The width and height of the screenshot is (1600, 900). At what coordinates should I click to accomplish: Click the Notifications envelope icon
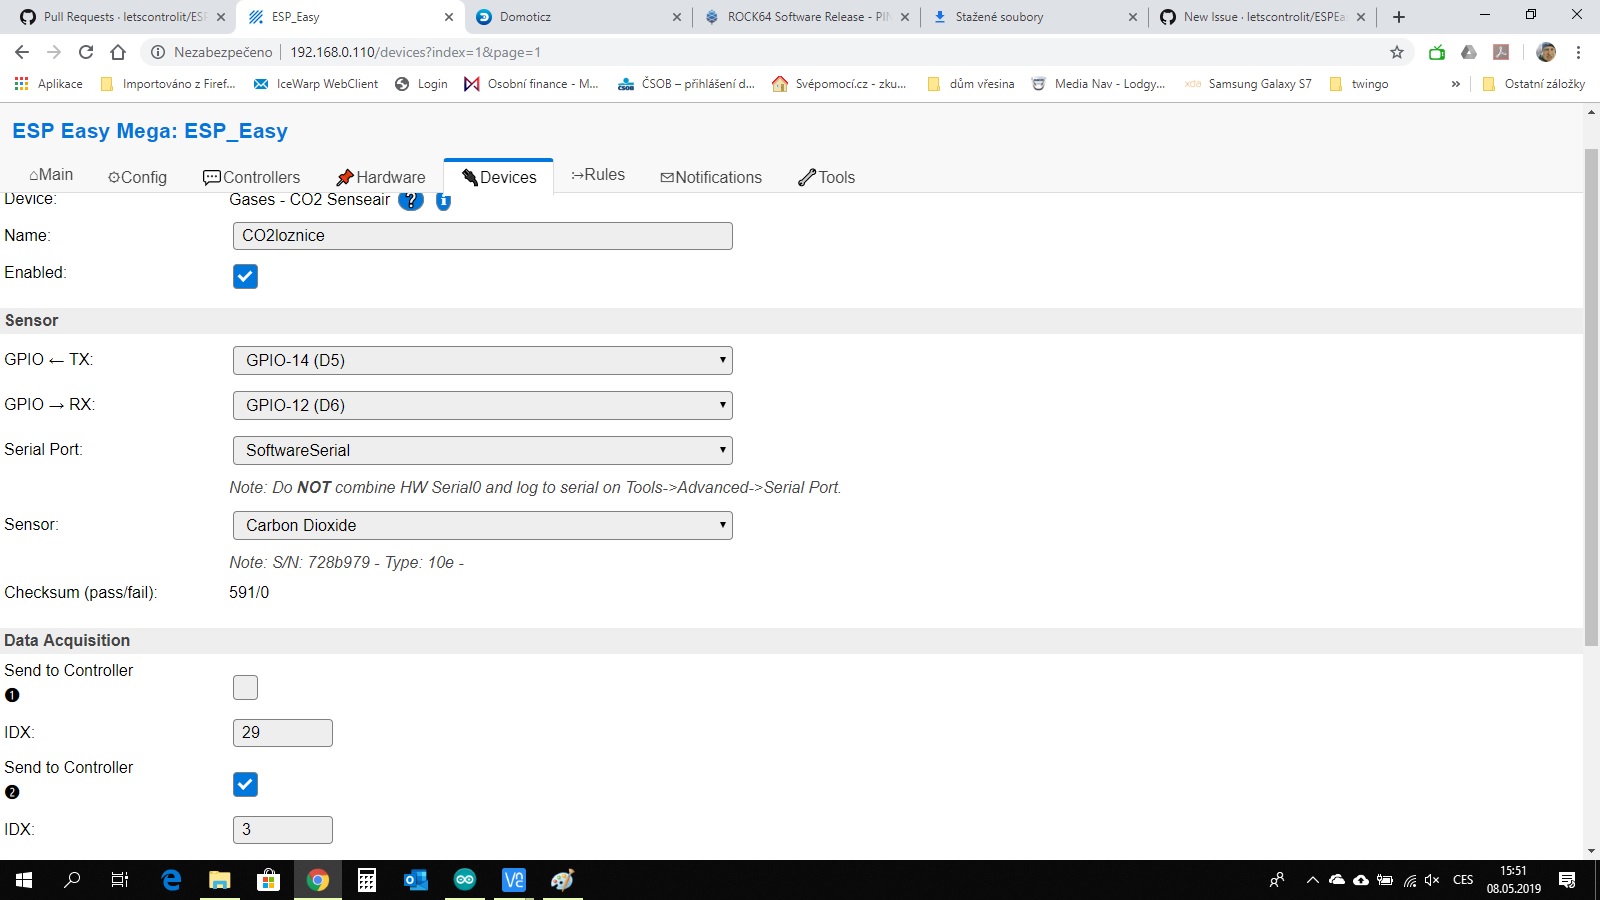667,177
